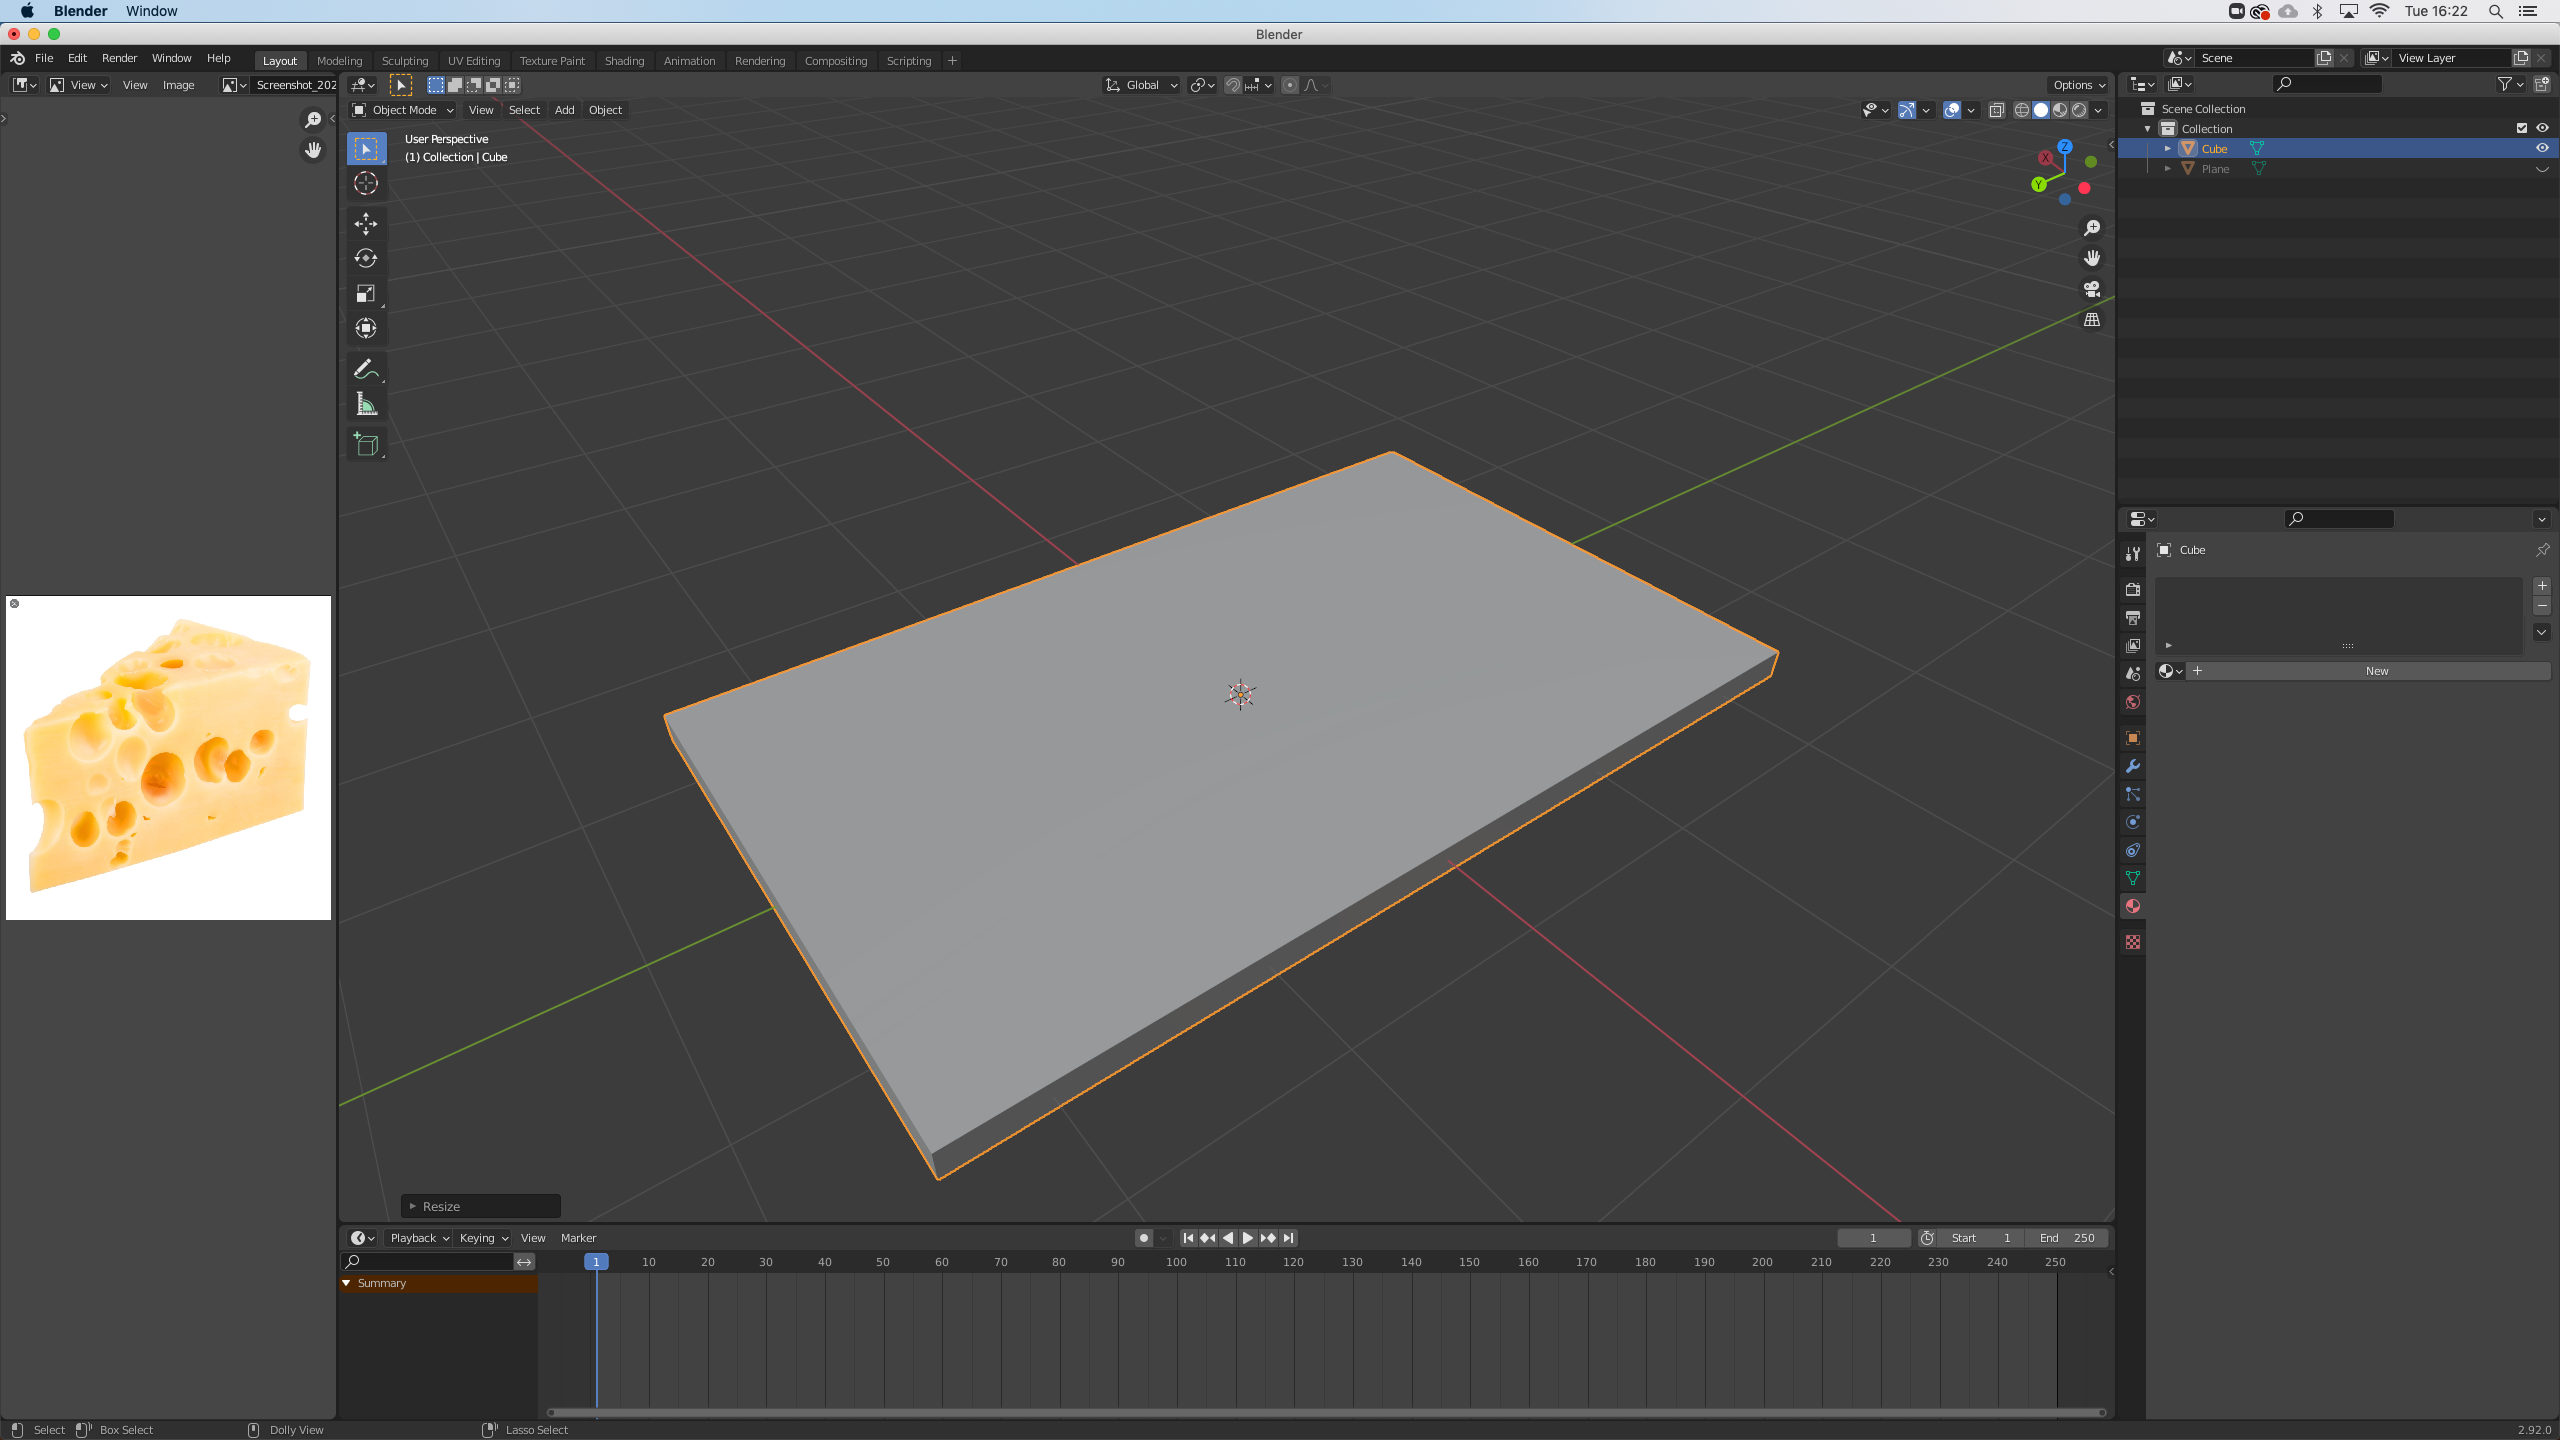Click the New material button

point(2375,670)
